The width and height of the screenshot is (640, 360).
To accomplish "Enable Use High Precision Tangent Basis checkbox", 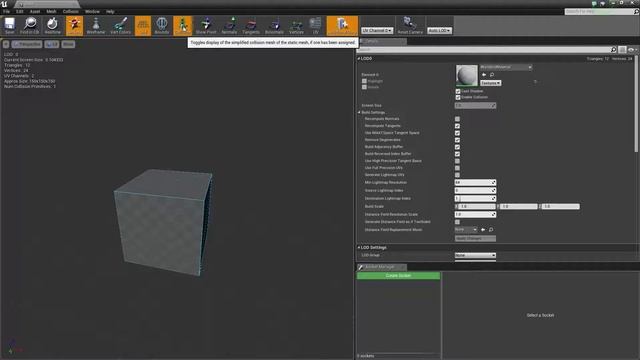I will [457, 161].
